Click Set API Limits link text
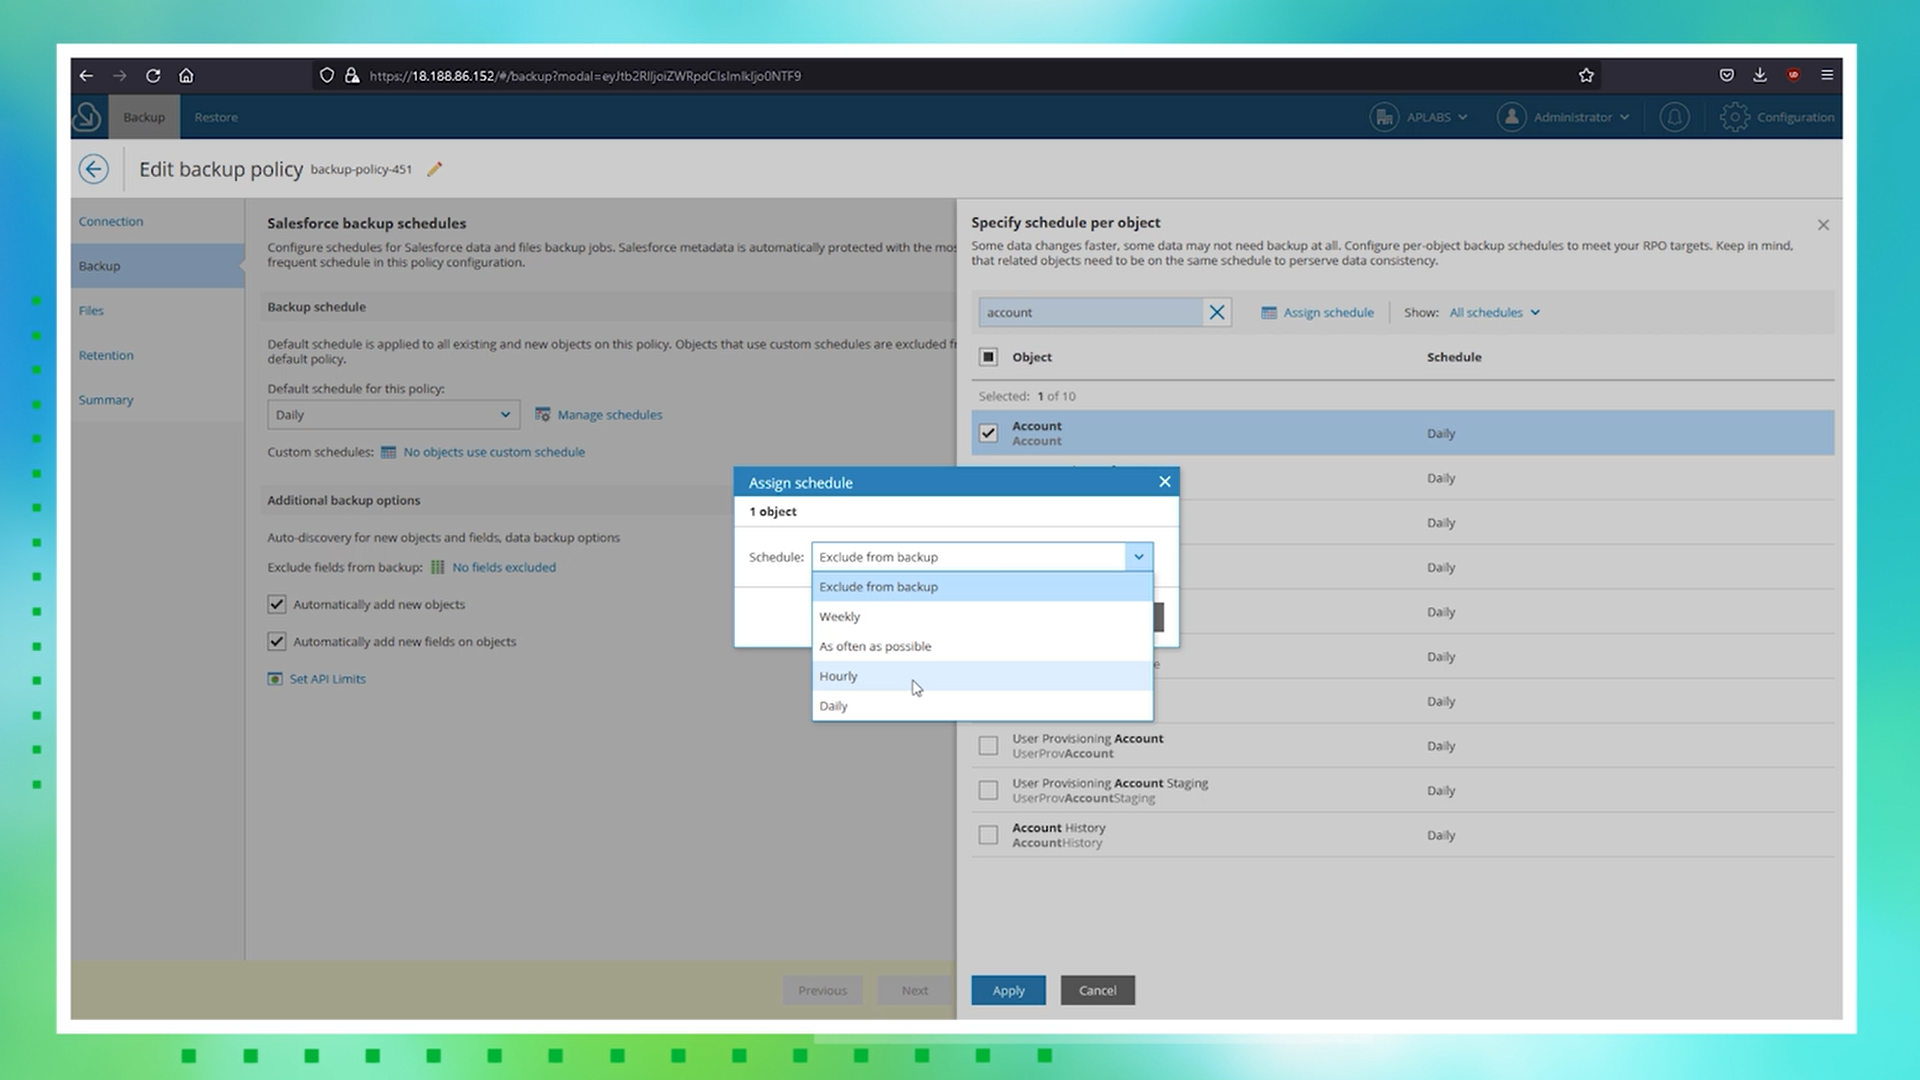 (327, 679)
